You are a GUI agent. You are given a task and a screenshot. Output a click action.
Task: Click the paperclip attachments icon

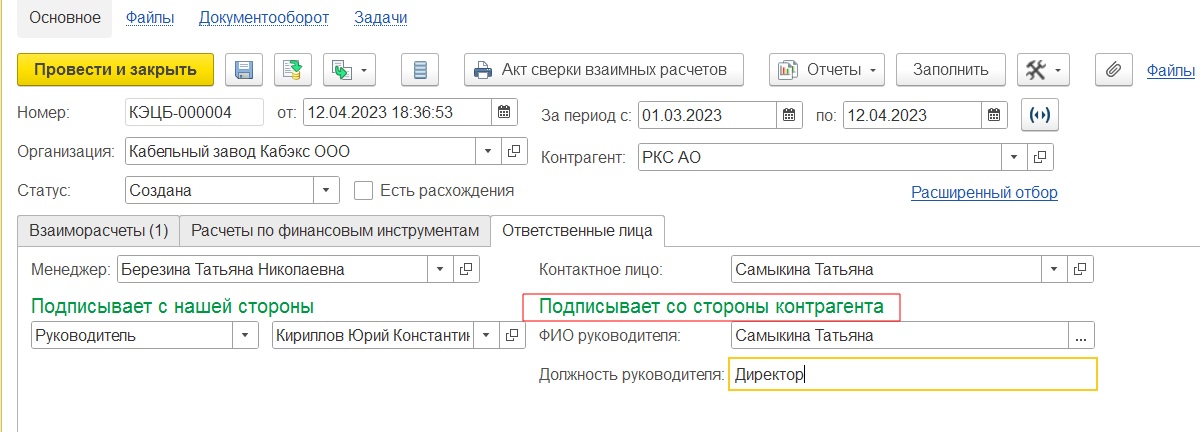point(1112,70)
